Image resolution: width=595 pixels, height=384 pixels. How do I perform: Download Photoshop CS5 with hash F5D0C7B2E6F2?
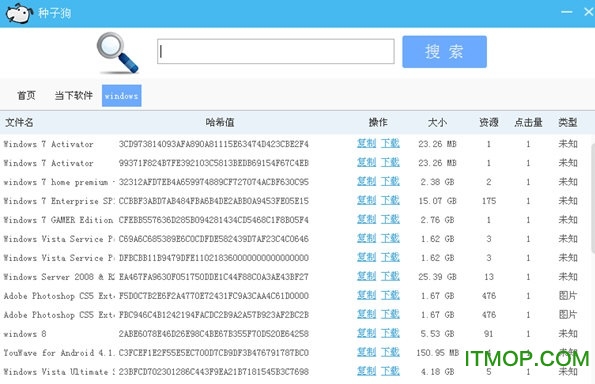click(390, 295)
